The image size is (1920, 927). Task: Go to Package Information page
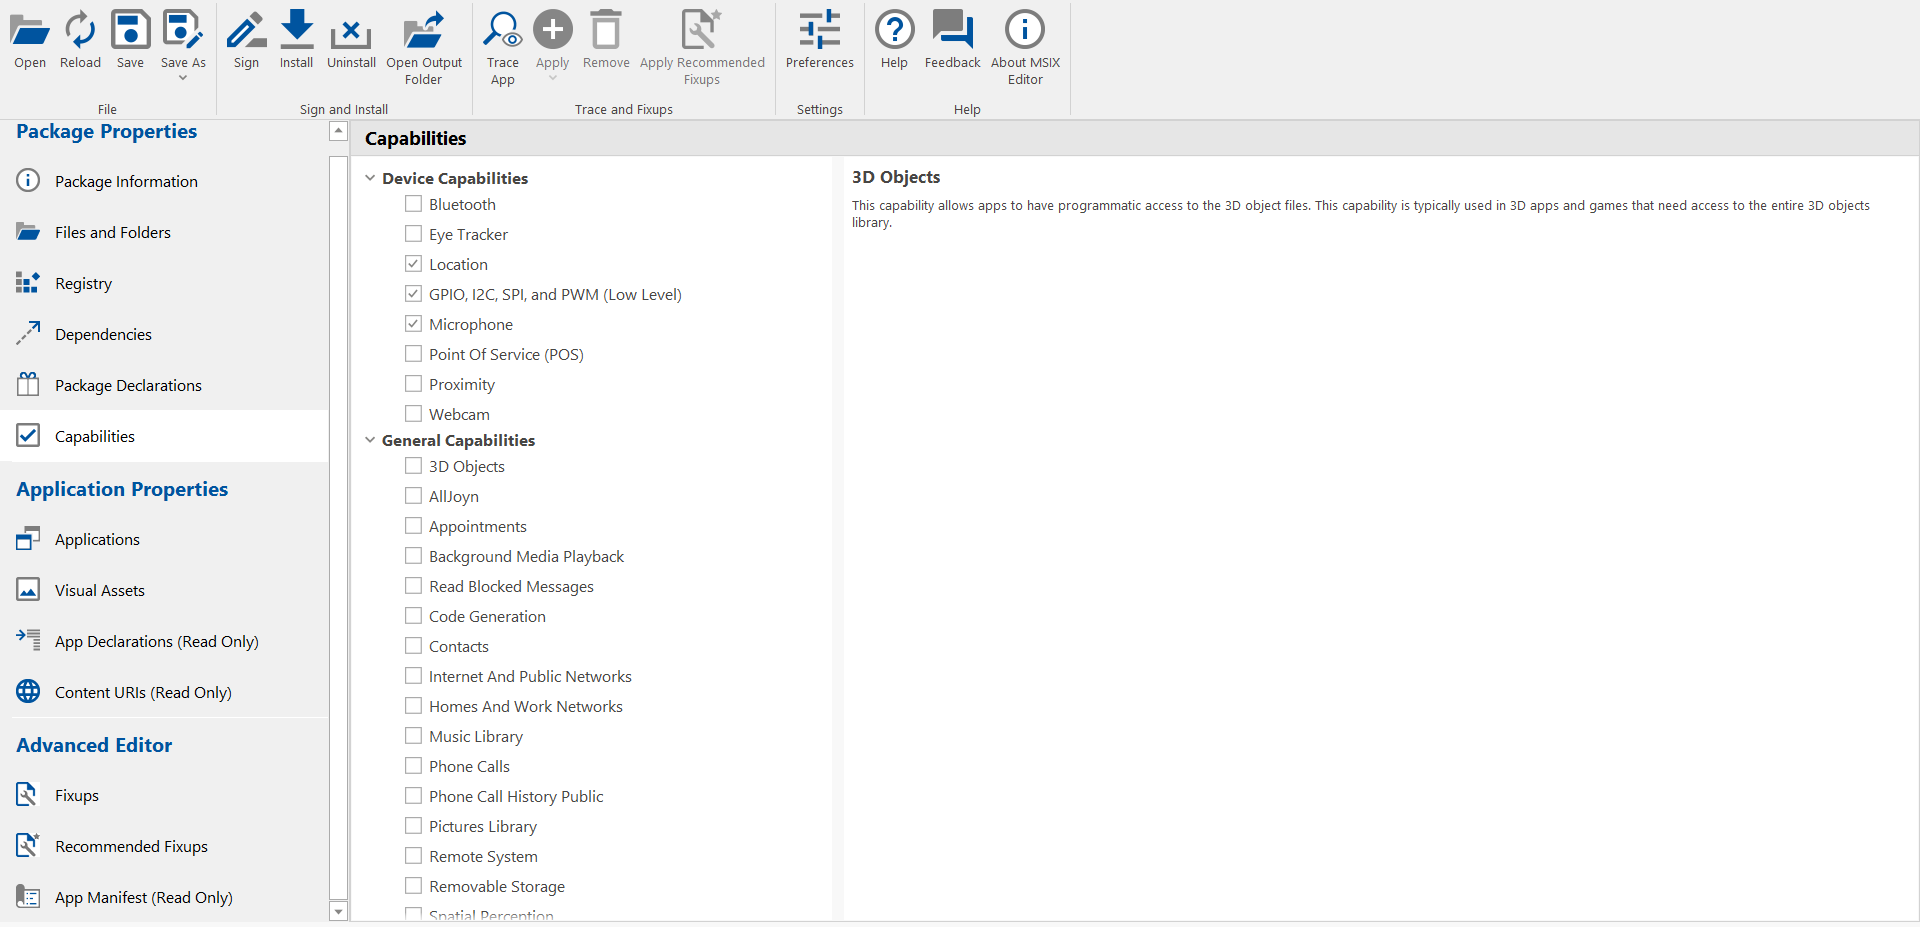click(x=126, y=181)
